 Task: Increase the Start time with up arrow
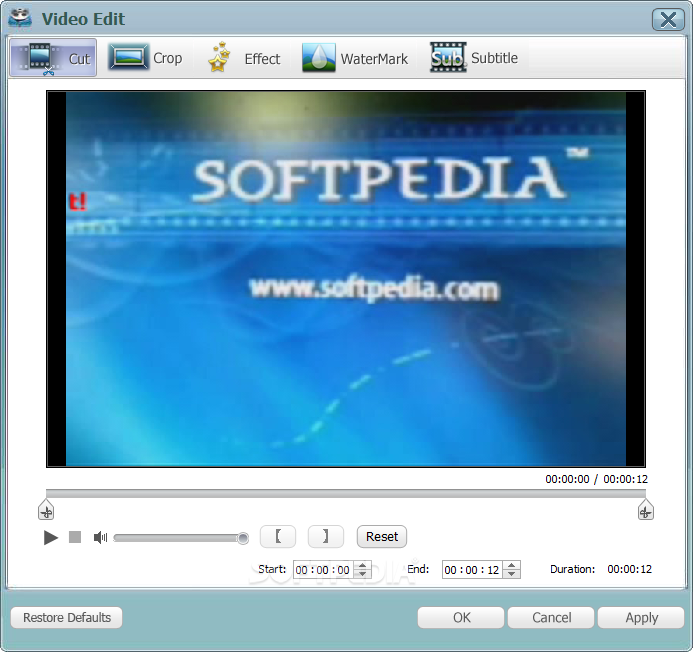tap(363, 565)
